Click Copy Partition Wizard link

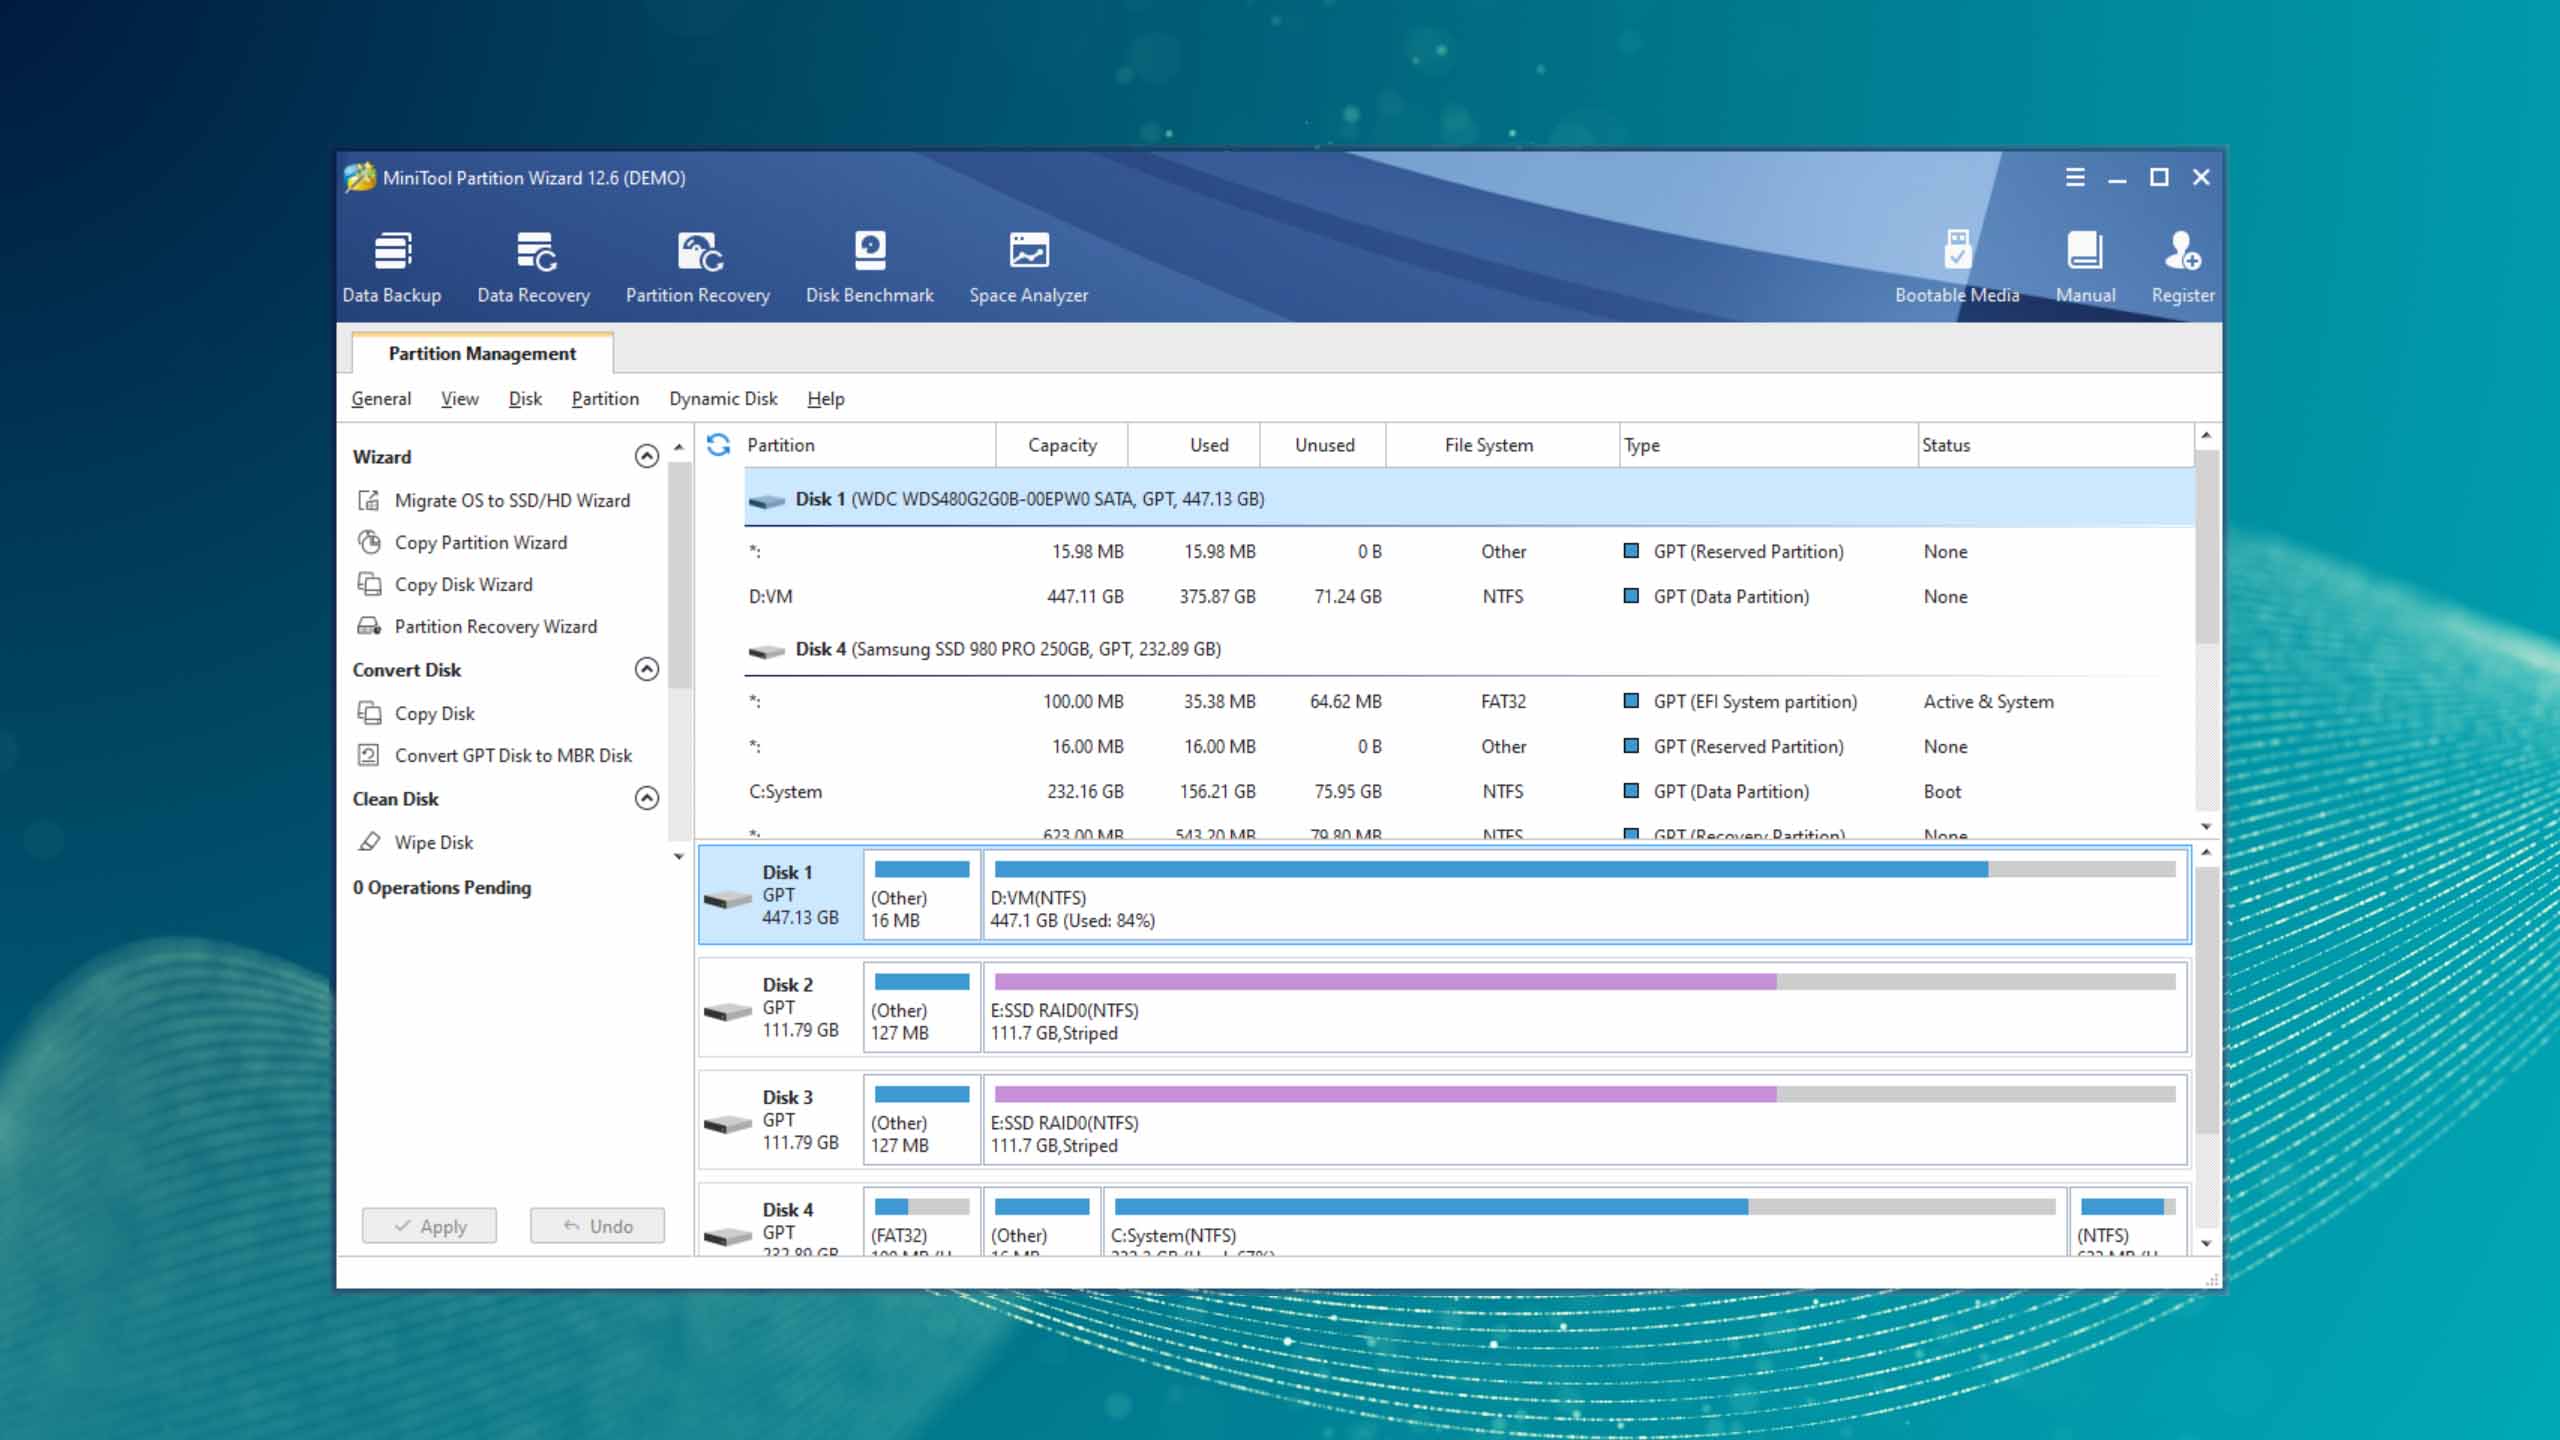(481, 542)
